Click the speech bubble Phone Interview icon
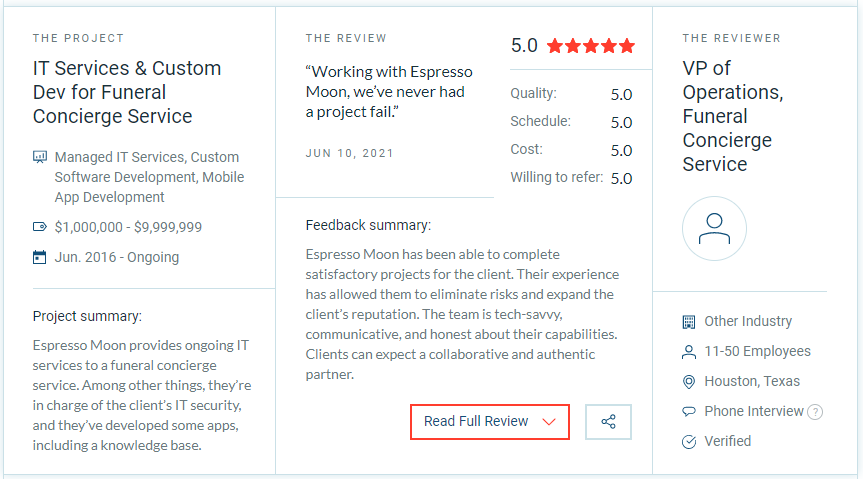Viewport: 863px width, 479px height. tap(689, 411)
